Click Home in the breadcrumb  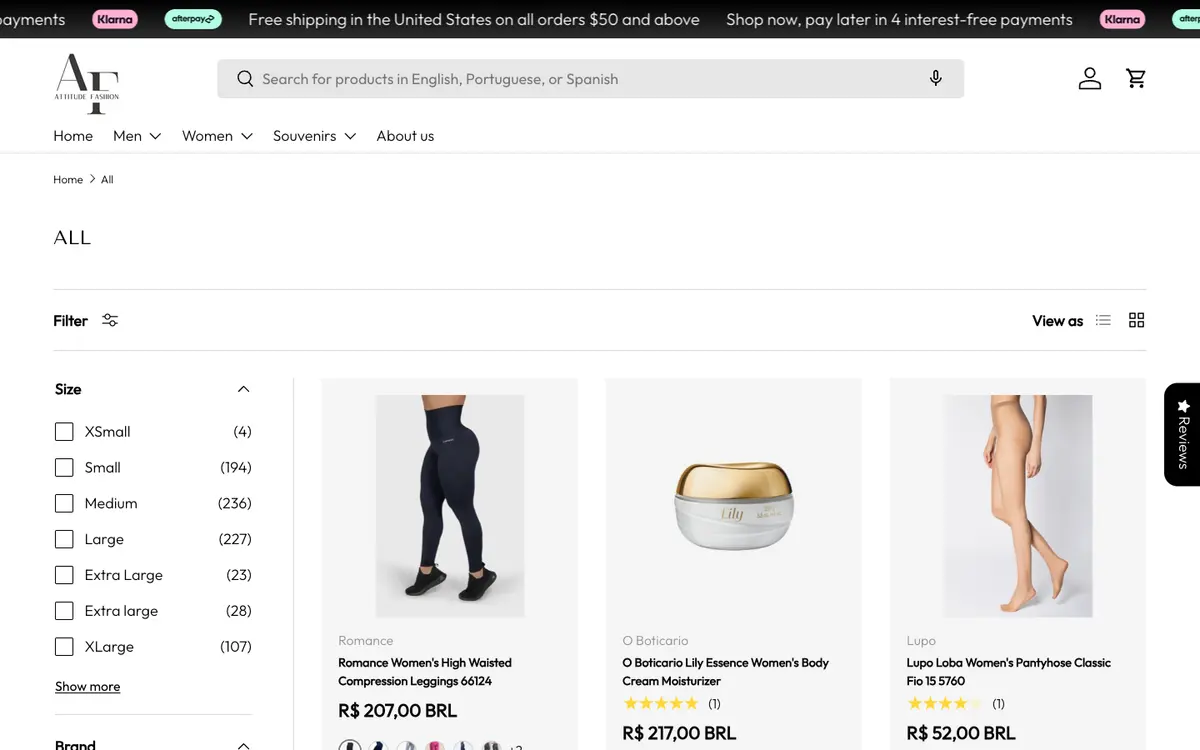coord(68,180)
